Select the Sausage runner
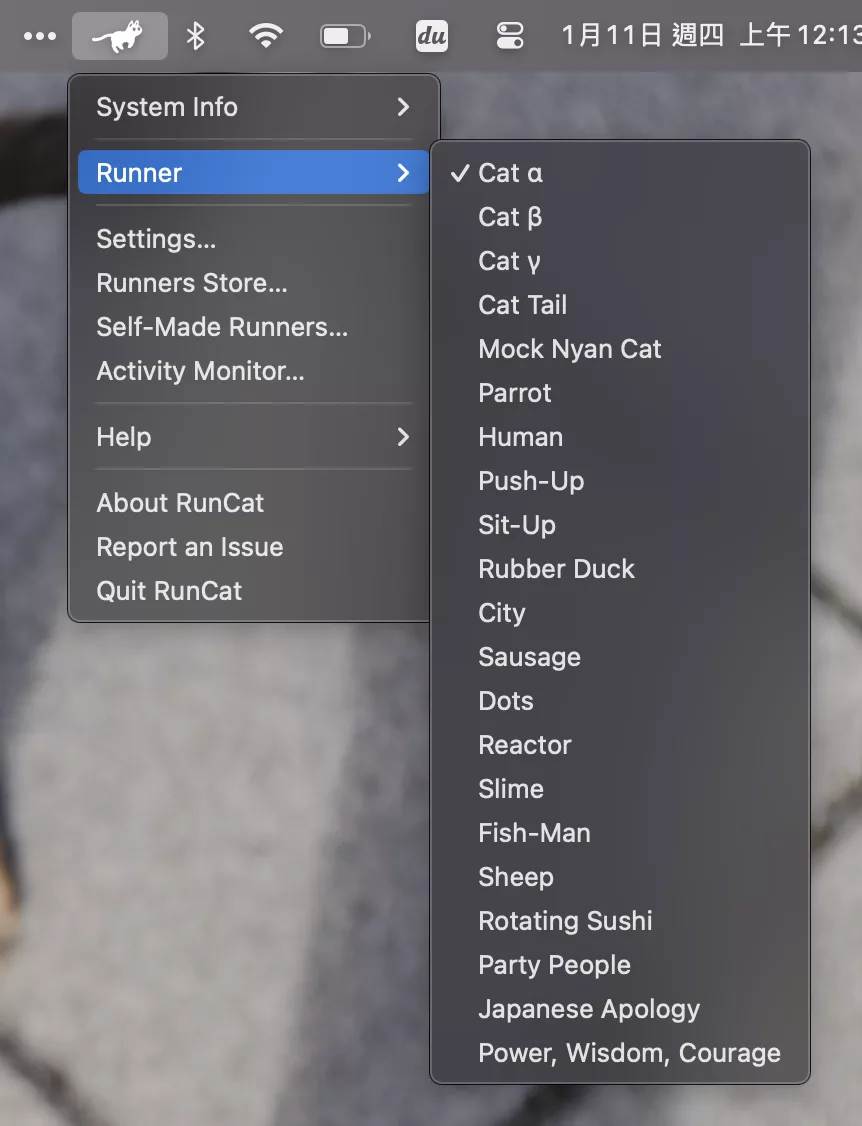The image size is (862, 1126). [620, 656]
